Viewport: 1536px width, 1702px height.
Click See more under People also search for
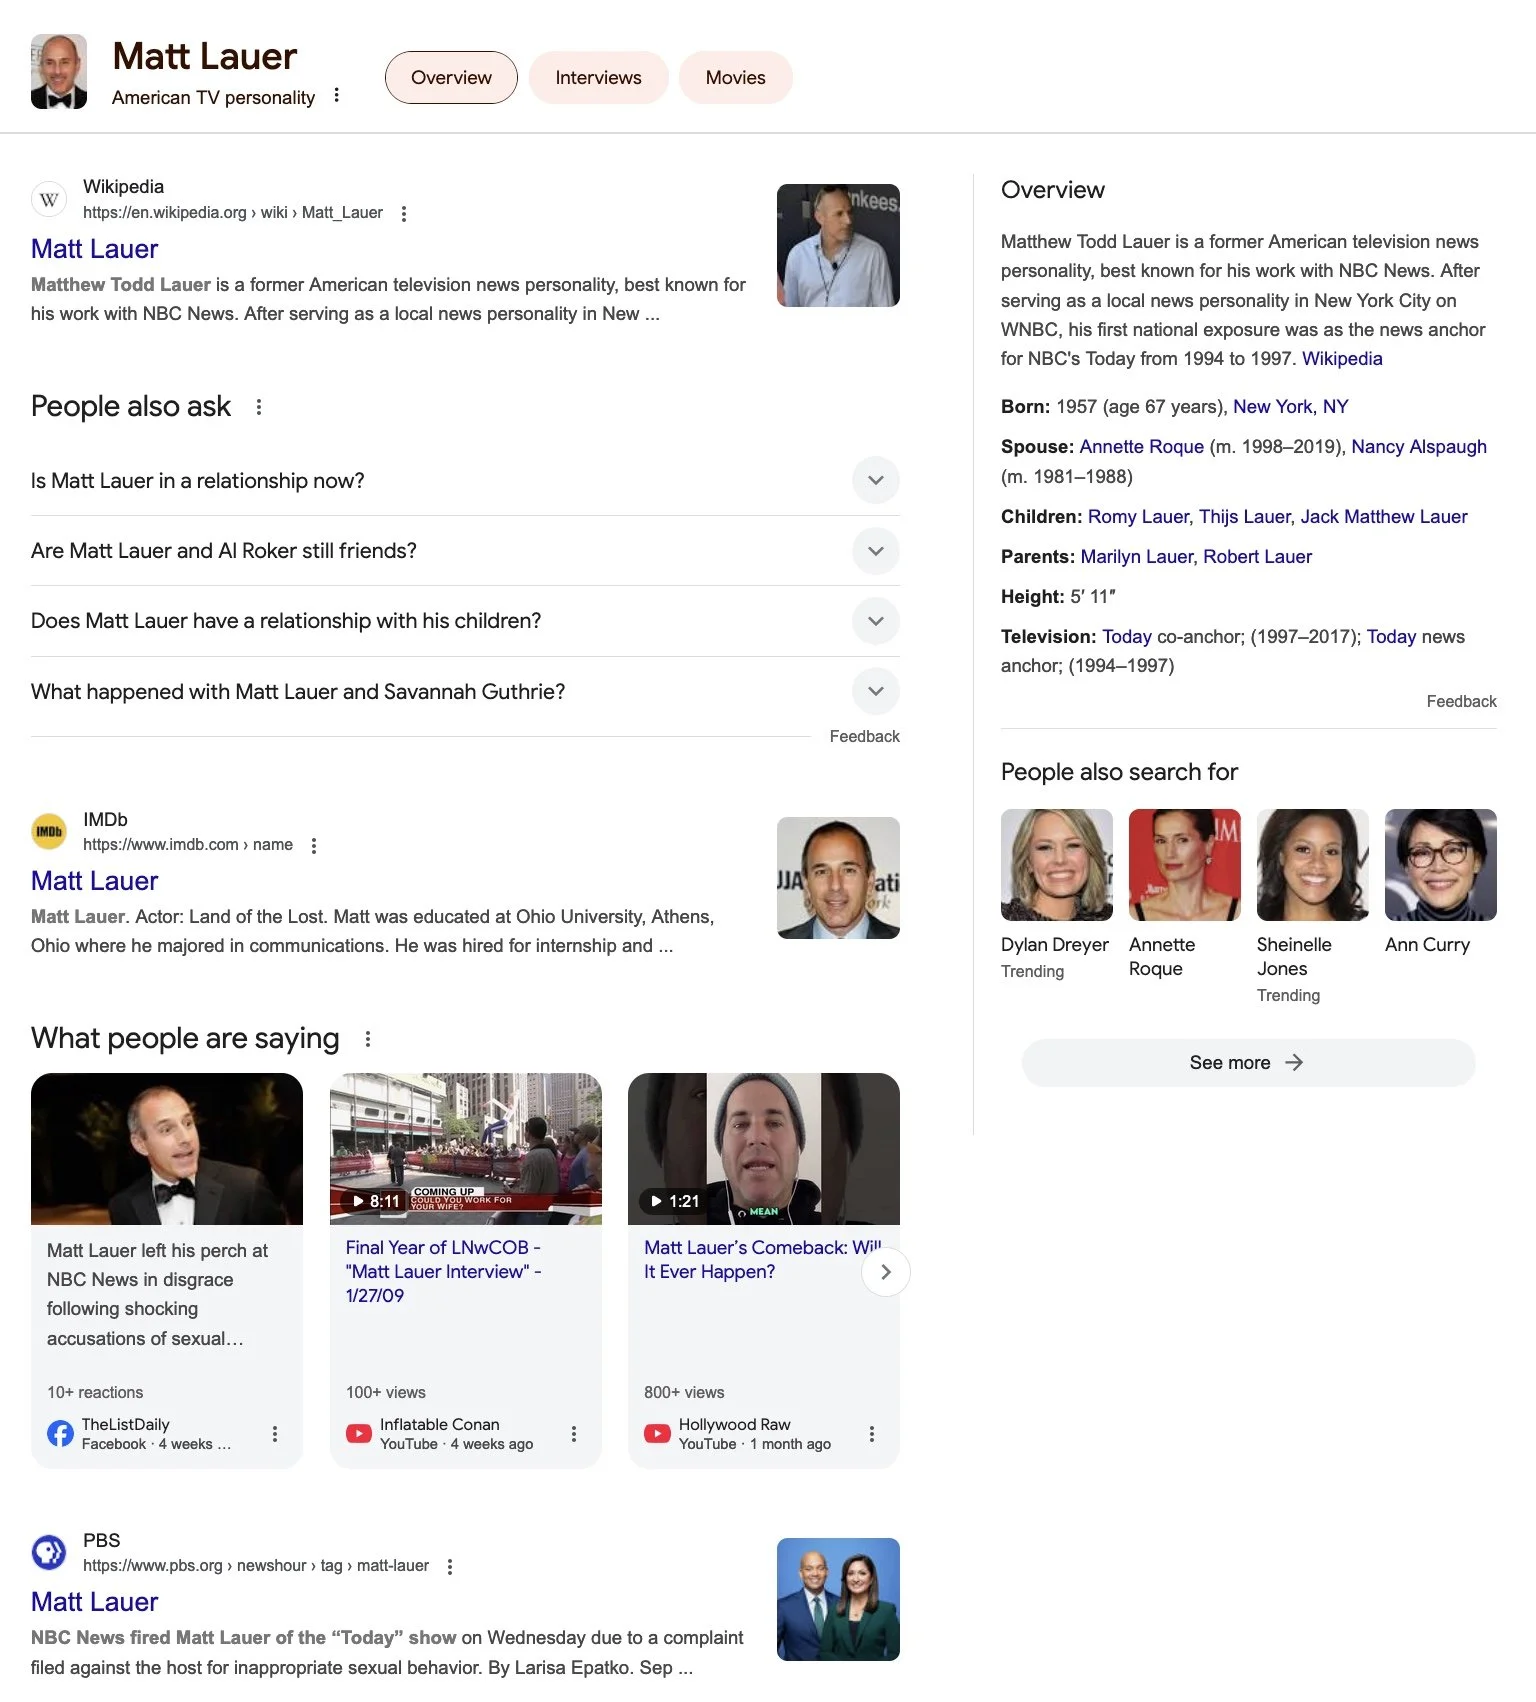click(1248, 1063)
